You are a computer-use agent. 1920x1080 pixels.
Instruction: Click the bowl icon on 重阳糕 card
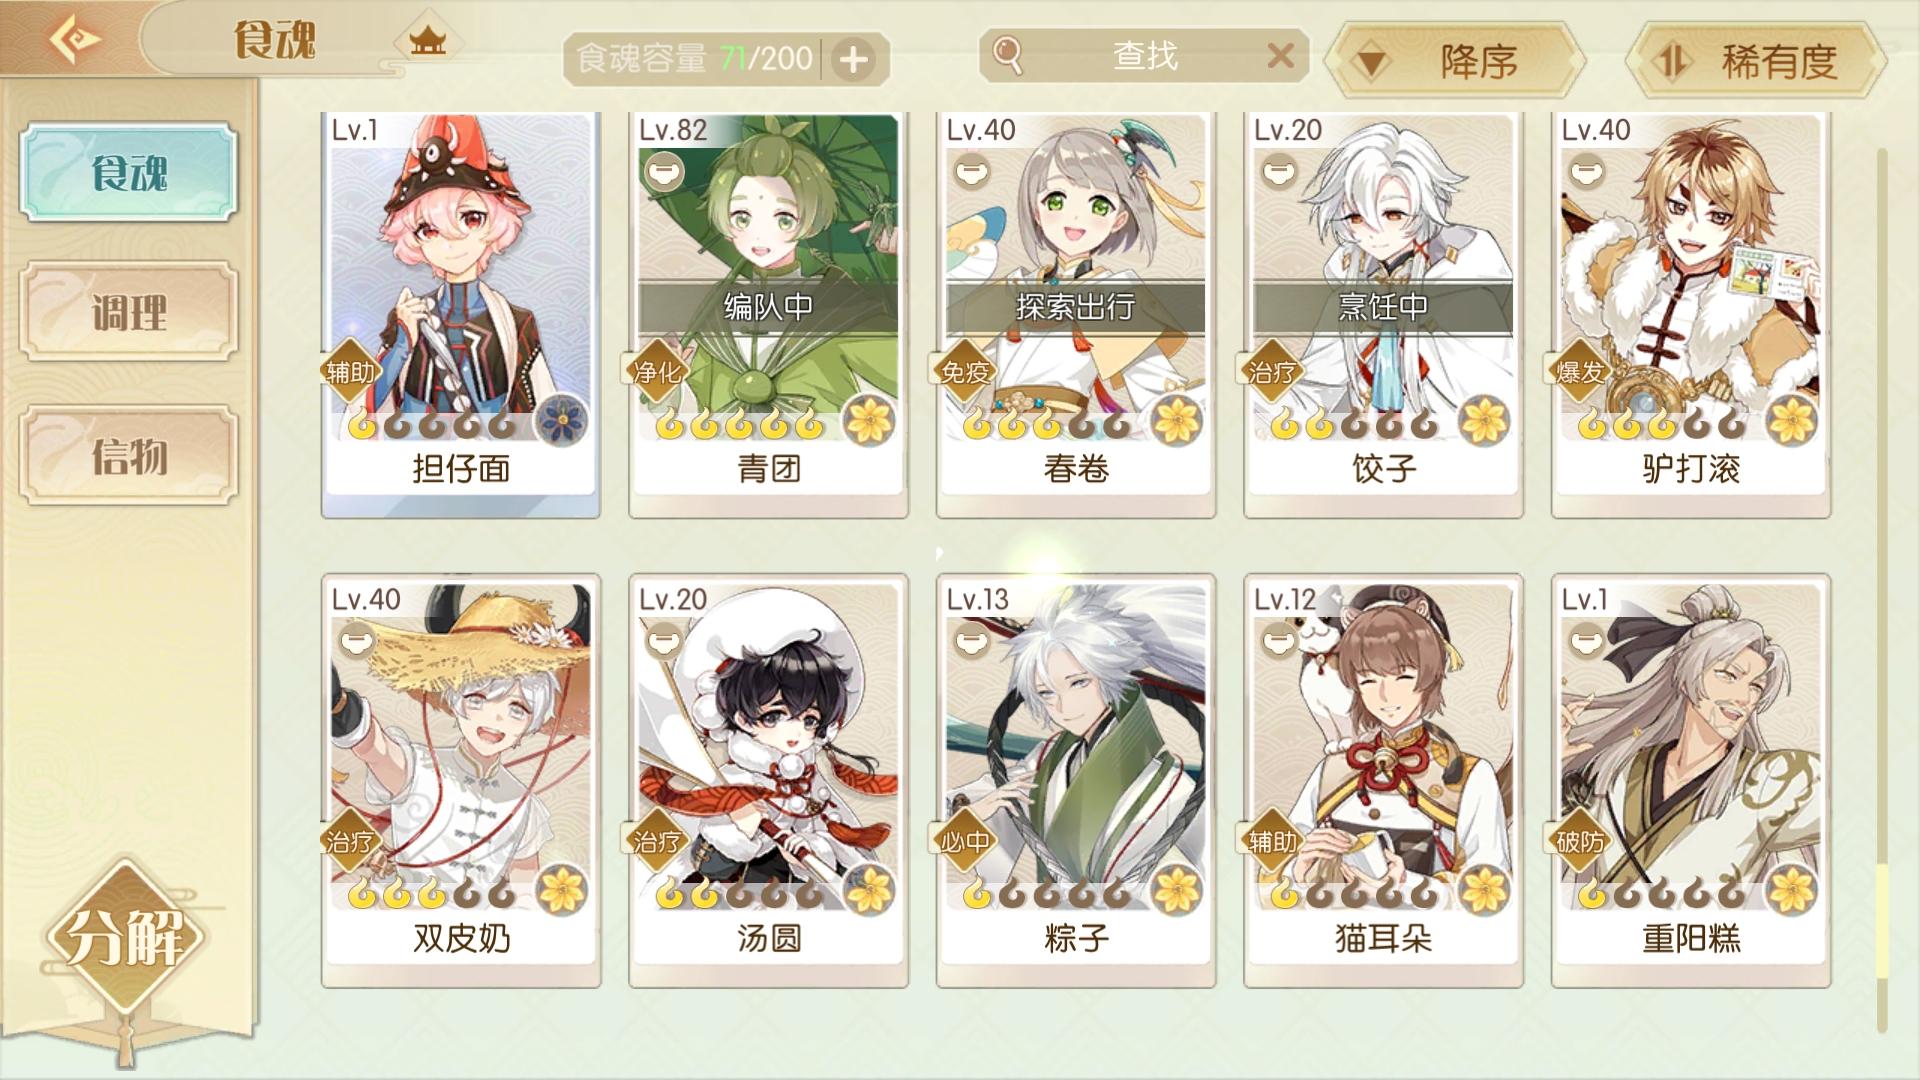(x=1586, y=640)
